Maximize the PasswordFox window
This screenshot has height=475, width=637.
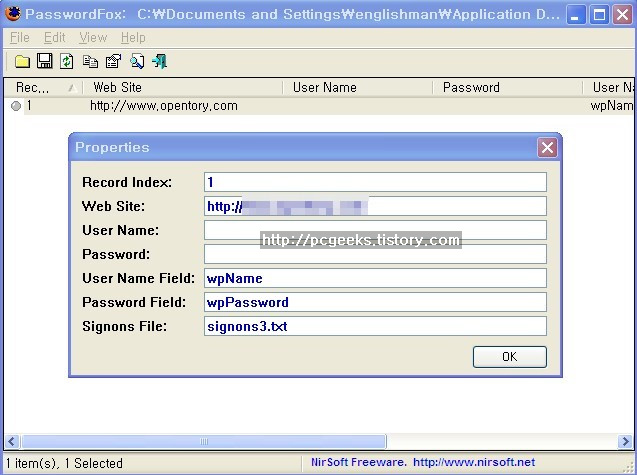[599, 15]
